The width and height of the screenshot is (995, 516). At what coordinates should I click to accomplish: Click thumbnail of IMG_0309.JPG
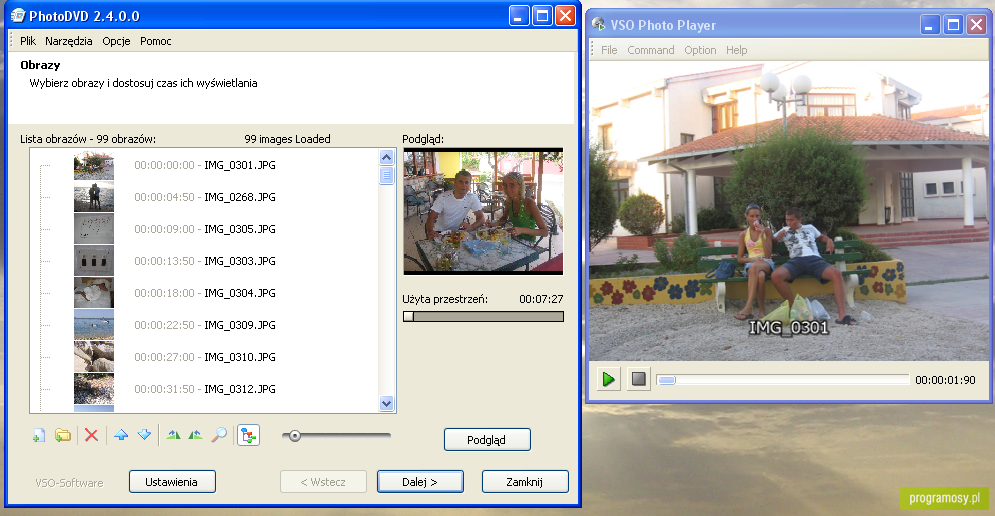click(x=94, y=324)
